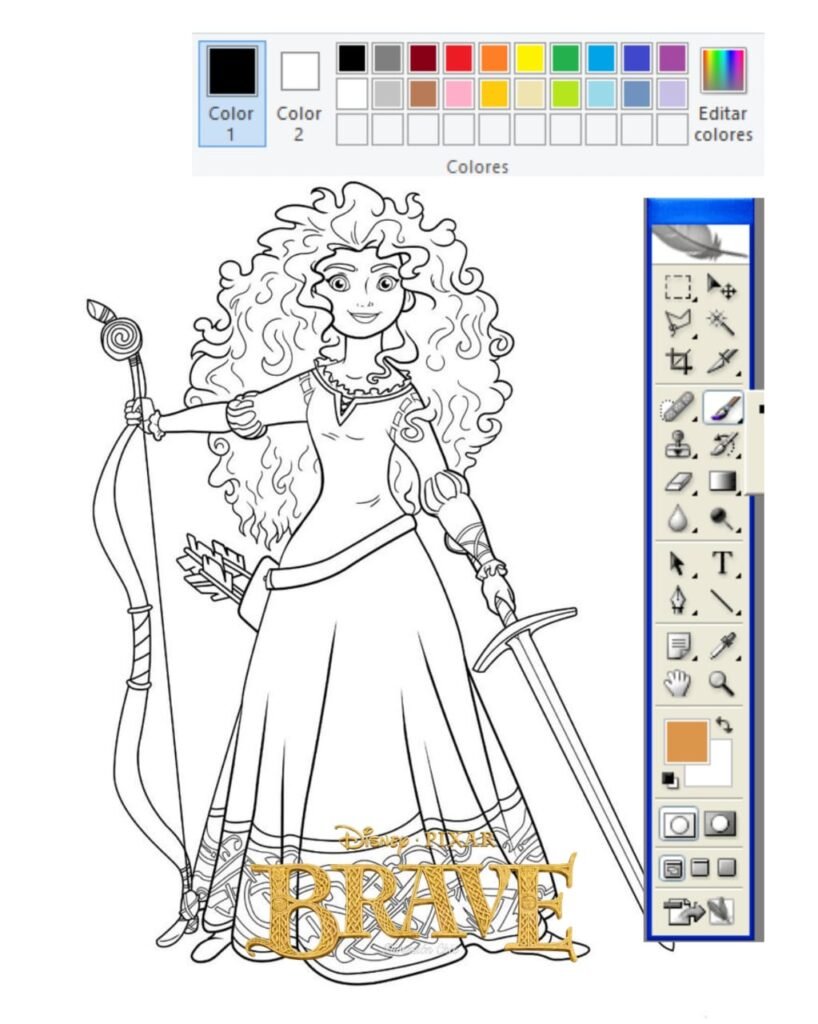Switch to Standard Mode editing
This screenshot has width=818, height=1024.
coord(678,825)
